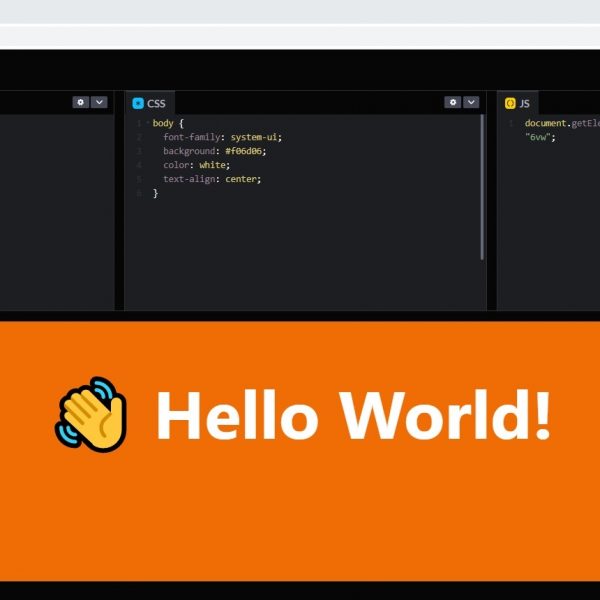Click the CSS editor vertical scrollbar
600x600 pixels.
(x=482, y=187)
